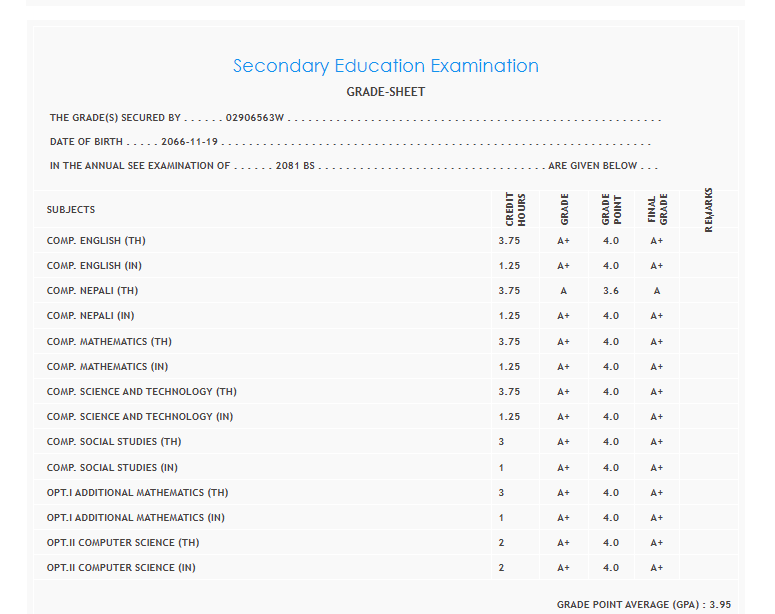
Task: Click OPT.II COMPUTER SCIENCE (TH) subject
Action: (x=123, y=543)
